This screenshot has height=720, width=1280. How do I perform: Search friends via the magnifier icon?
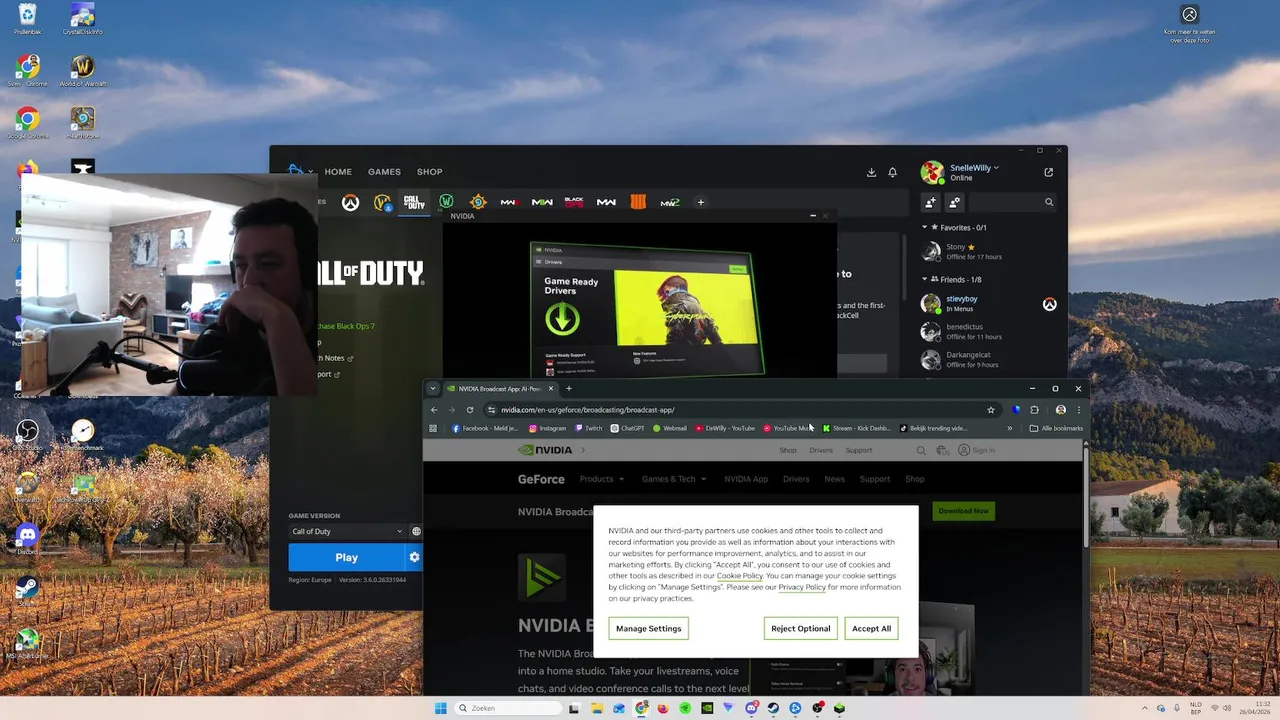pos(1049,202)
